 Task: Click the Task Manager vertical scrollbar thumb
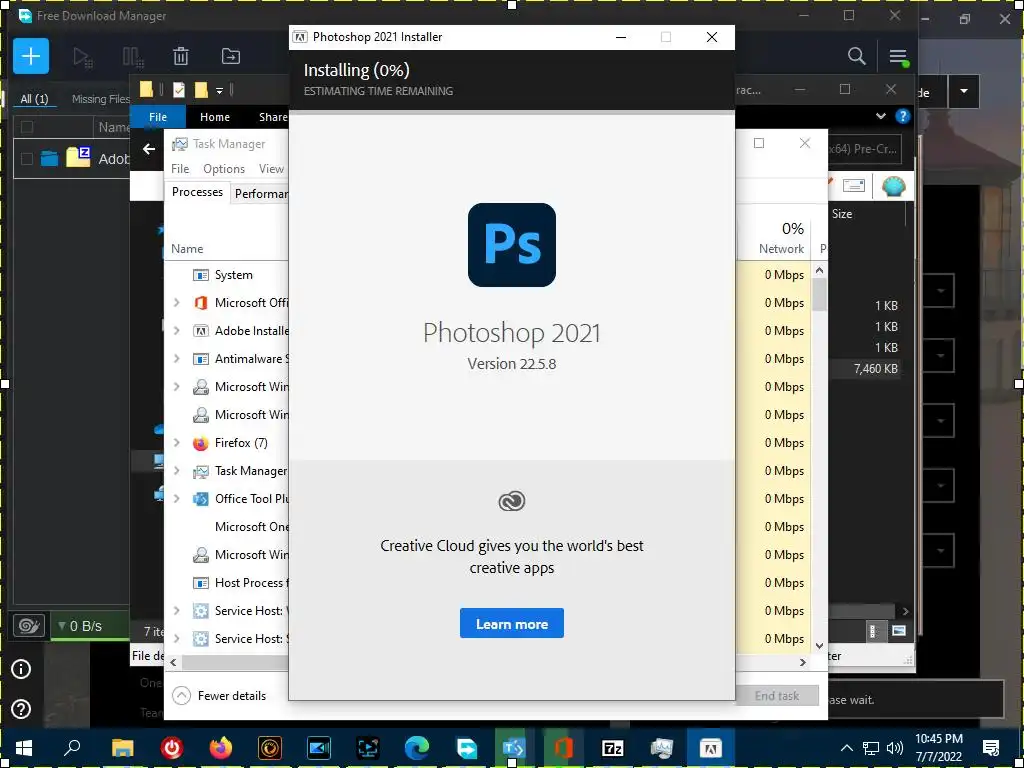[819, 295]
